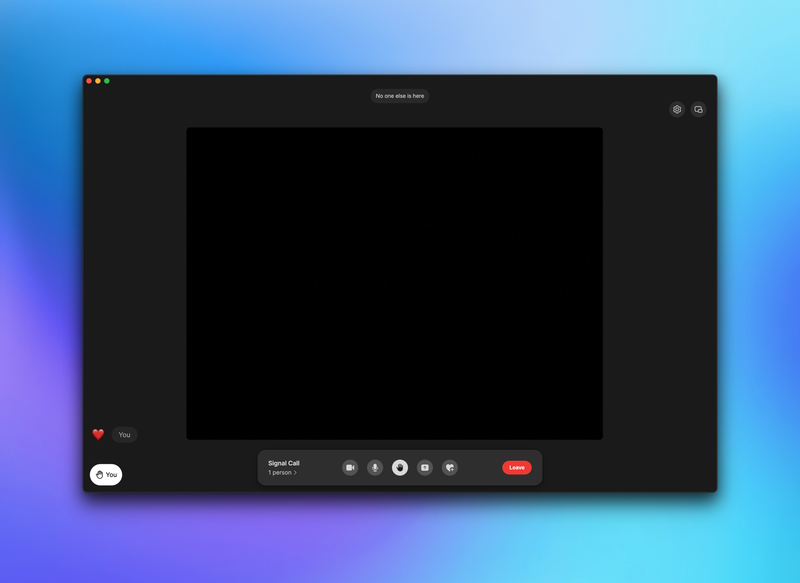Open call settings via the gear icon
Image resolution: width=800 pixels, height=583 pixels.
tap(677, 109)
